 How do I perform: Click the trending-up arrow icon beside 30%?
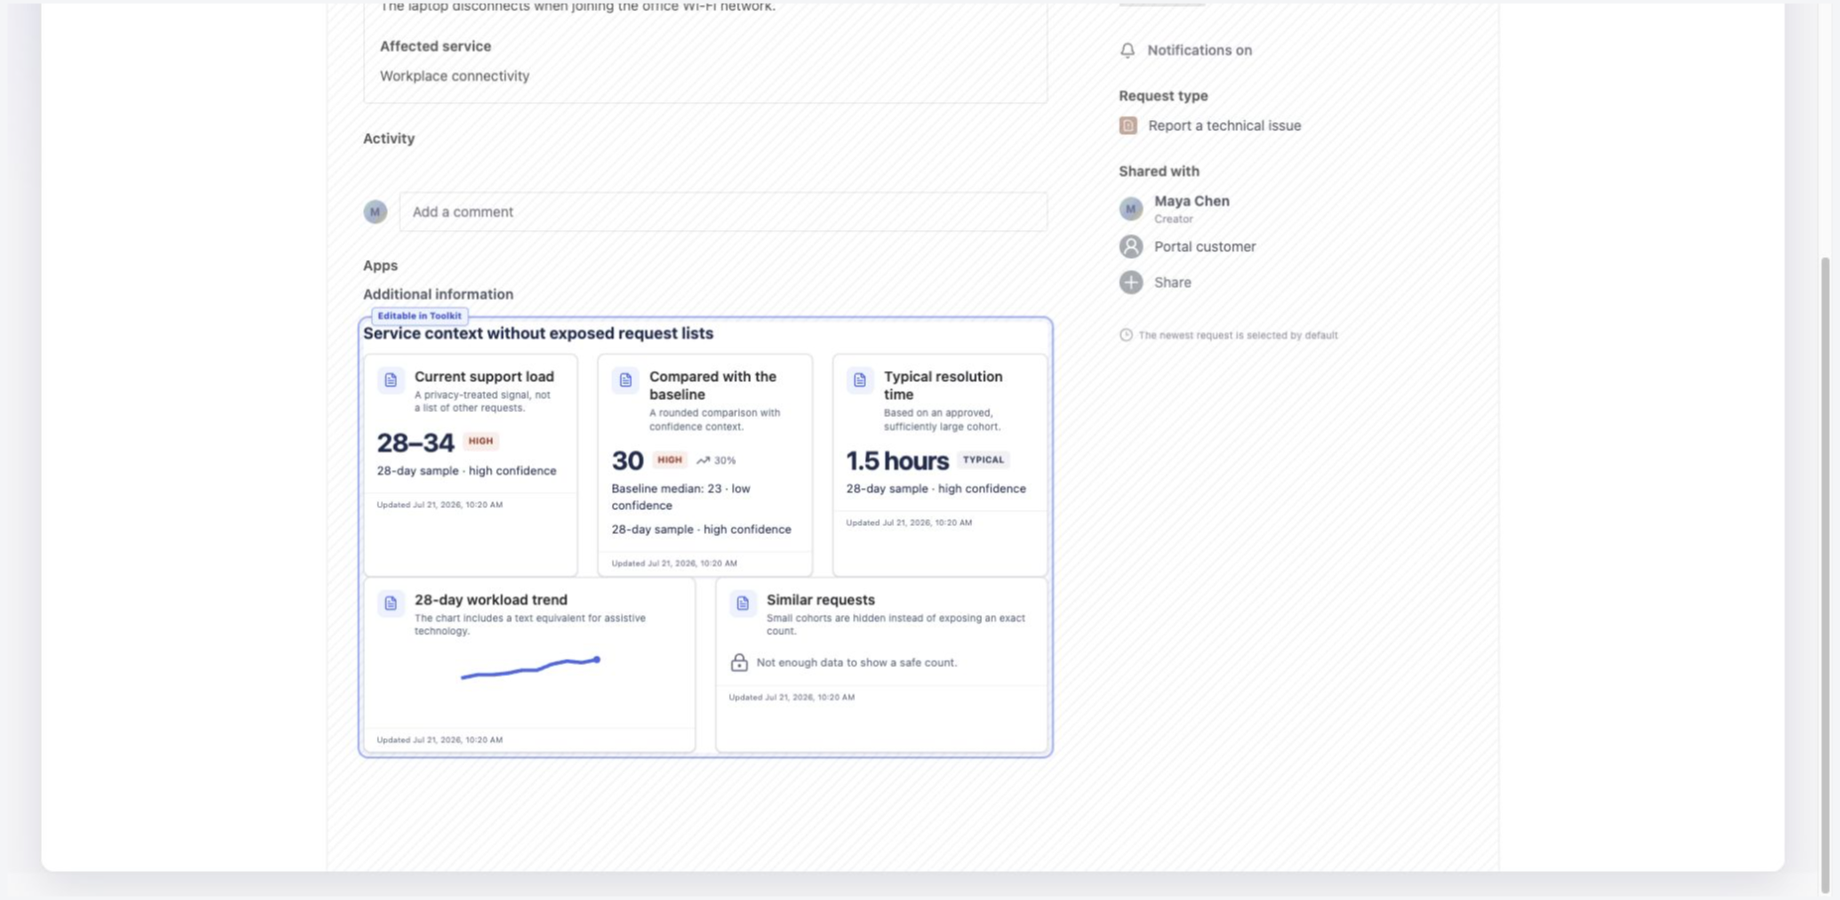[x=703, y=461]
